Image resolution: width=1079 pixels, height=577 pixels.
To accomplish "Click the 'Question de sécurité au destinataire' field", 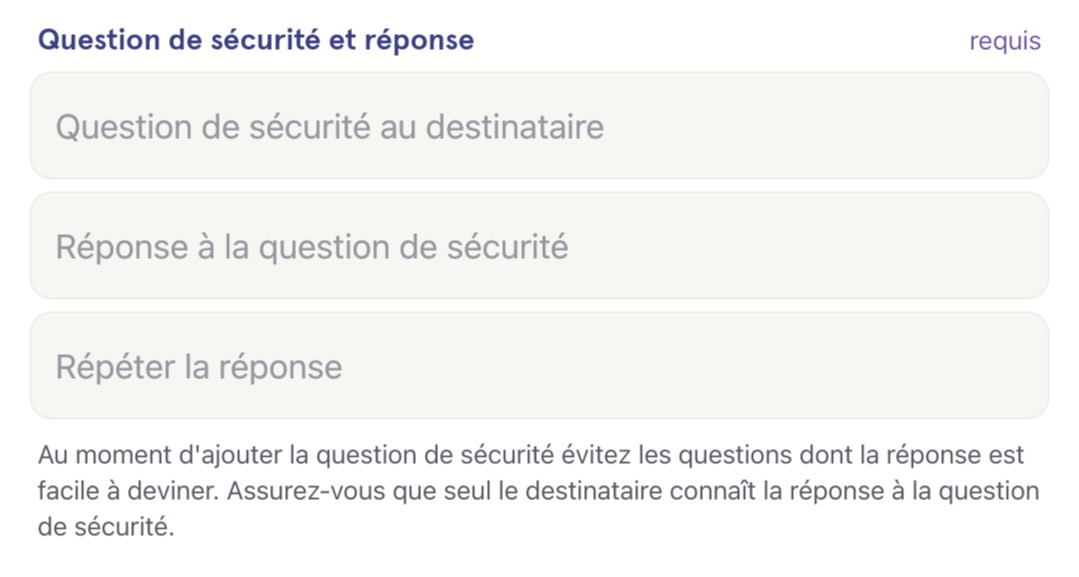I will (539, 126).
